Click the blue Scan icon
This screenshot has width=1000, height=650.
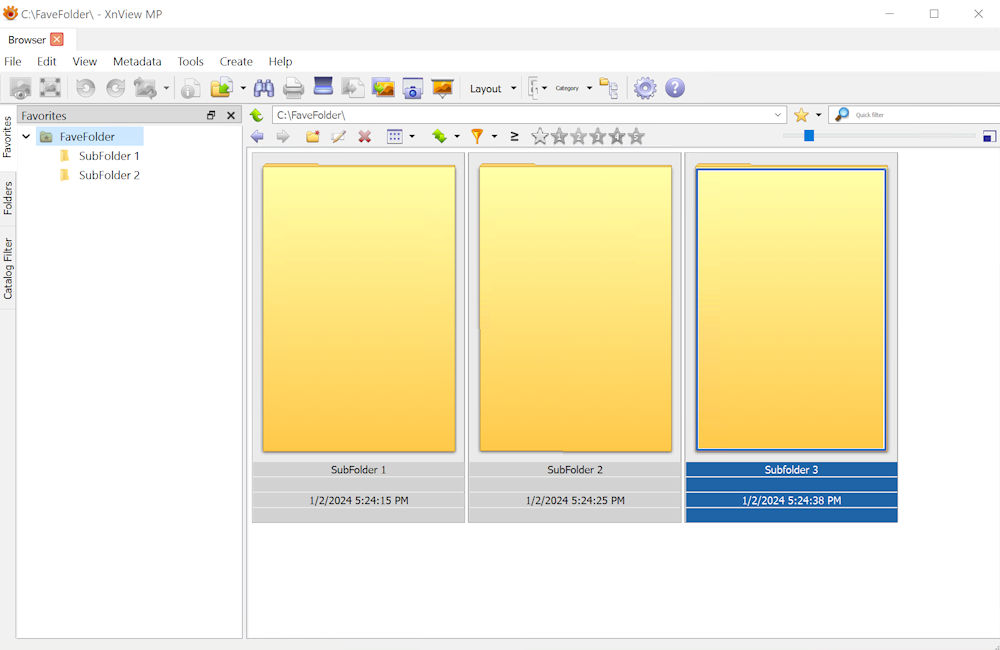pyautogui.click(x=323, y=88)
